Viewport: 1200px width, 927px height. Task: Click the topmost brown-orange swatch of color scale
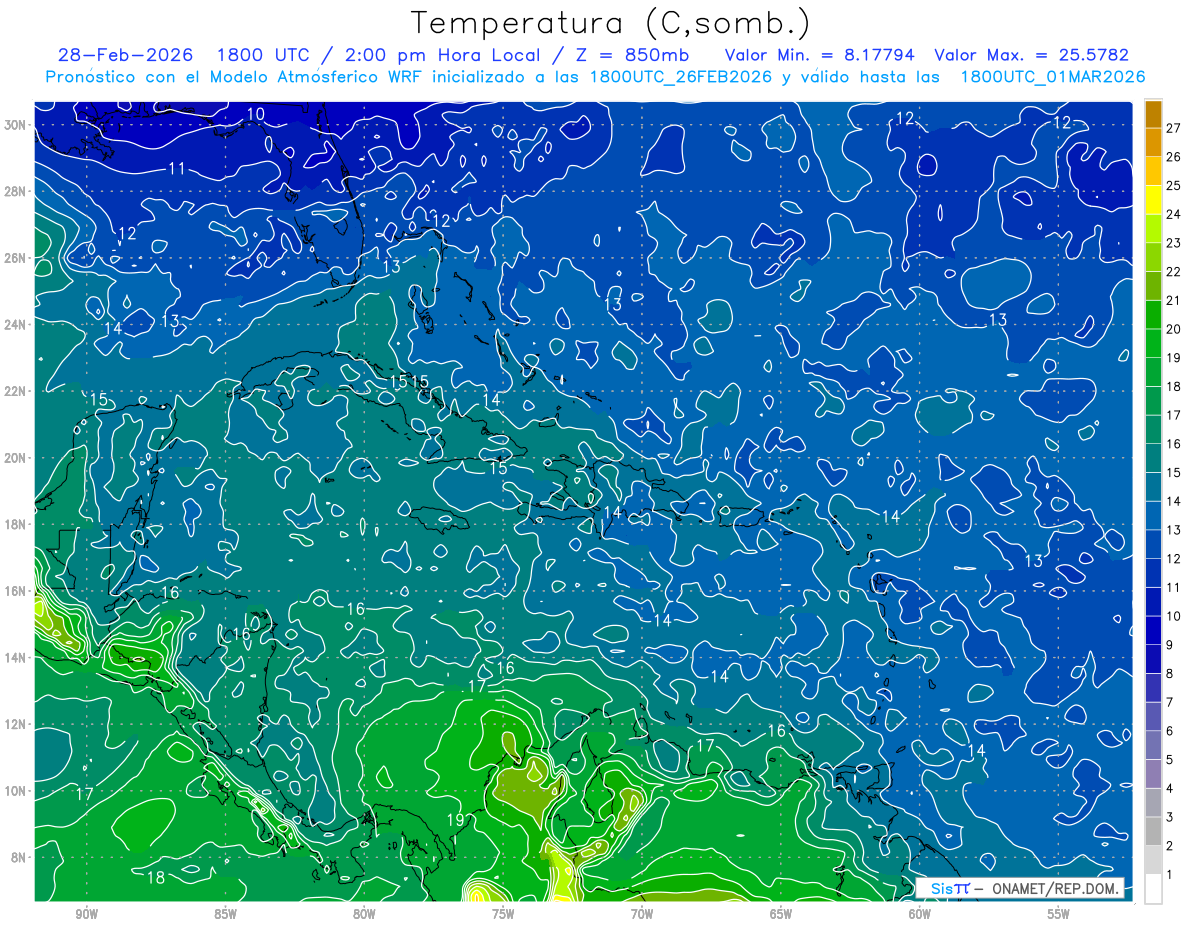(1153, 114)
